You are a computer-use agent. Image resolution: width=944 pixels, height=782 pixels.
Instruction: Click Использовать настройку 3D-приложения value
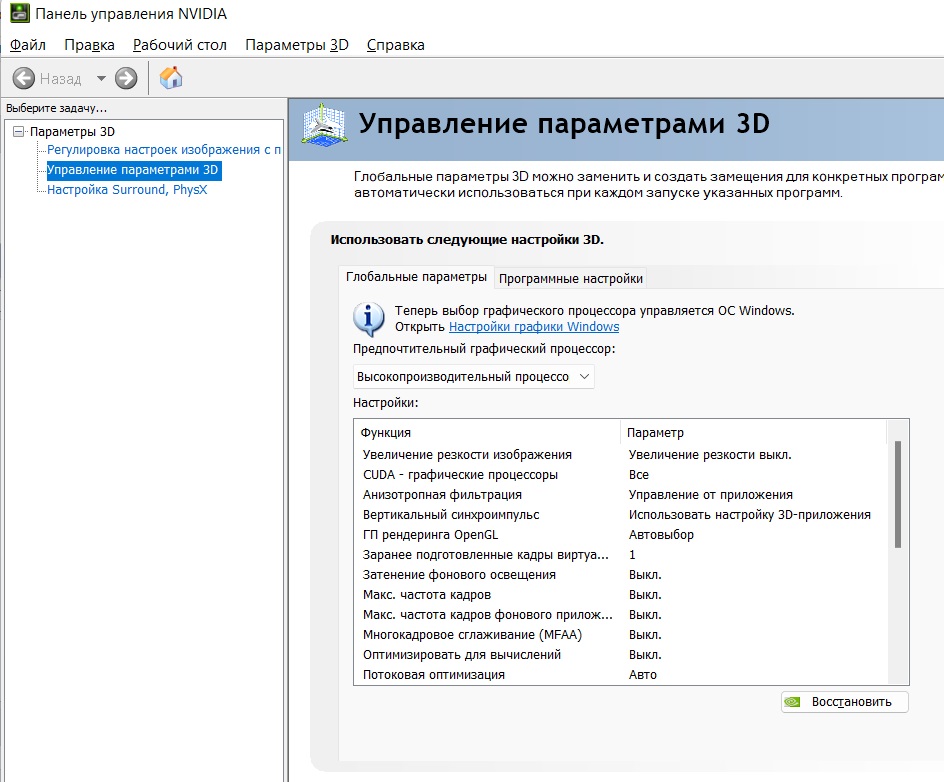coord(750,515)
